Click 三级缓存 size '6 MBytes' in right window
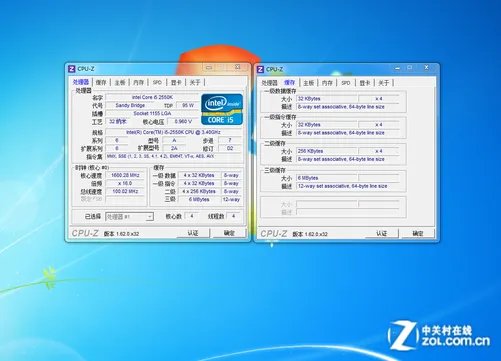The image size is (501, 361). pyautogui.click(x=327, y=178)
